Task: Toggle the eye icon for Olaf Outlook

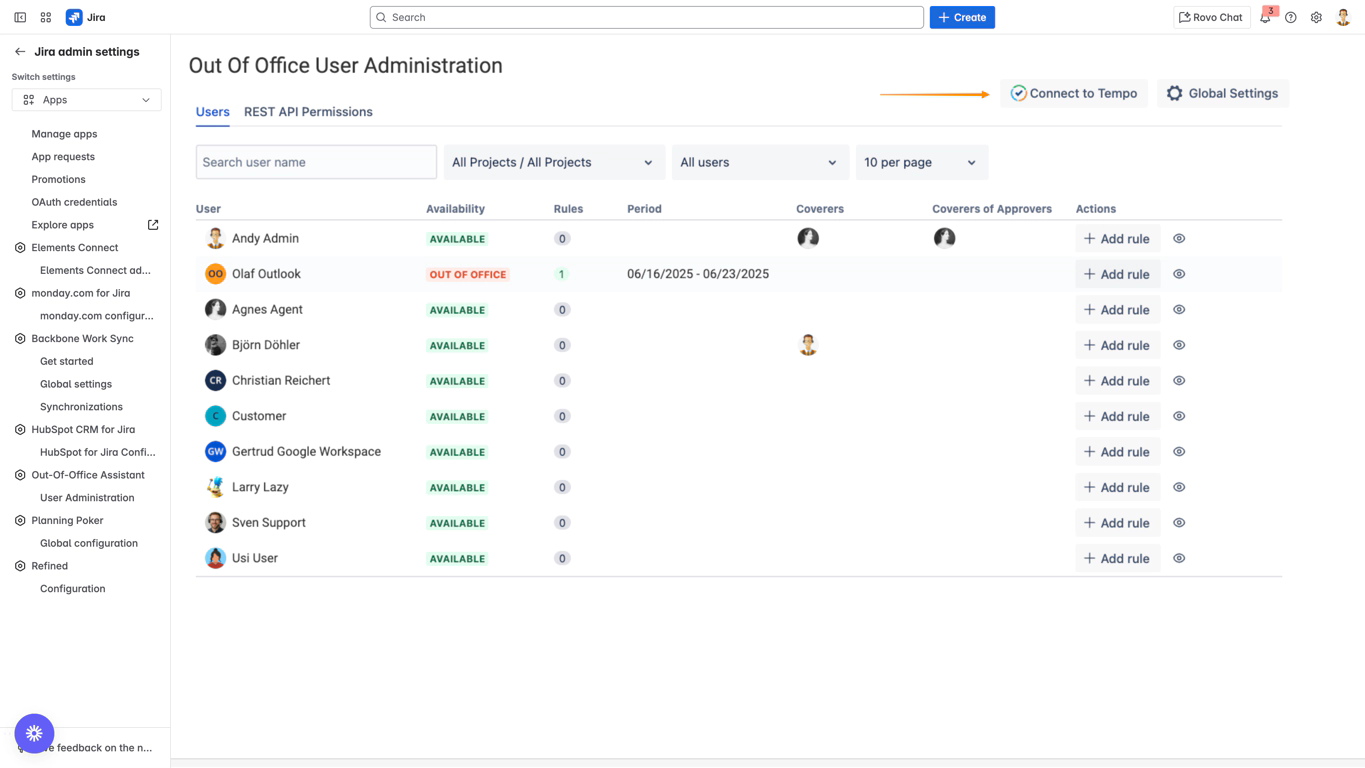Action: point(1179,274)
